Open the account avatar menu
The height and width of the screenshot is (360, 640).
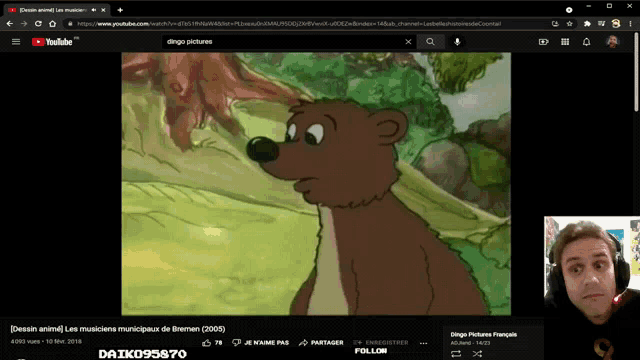612,42
